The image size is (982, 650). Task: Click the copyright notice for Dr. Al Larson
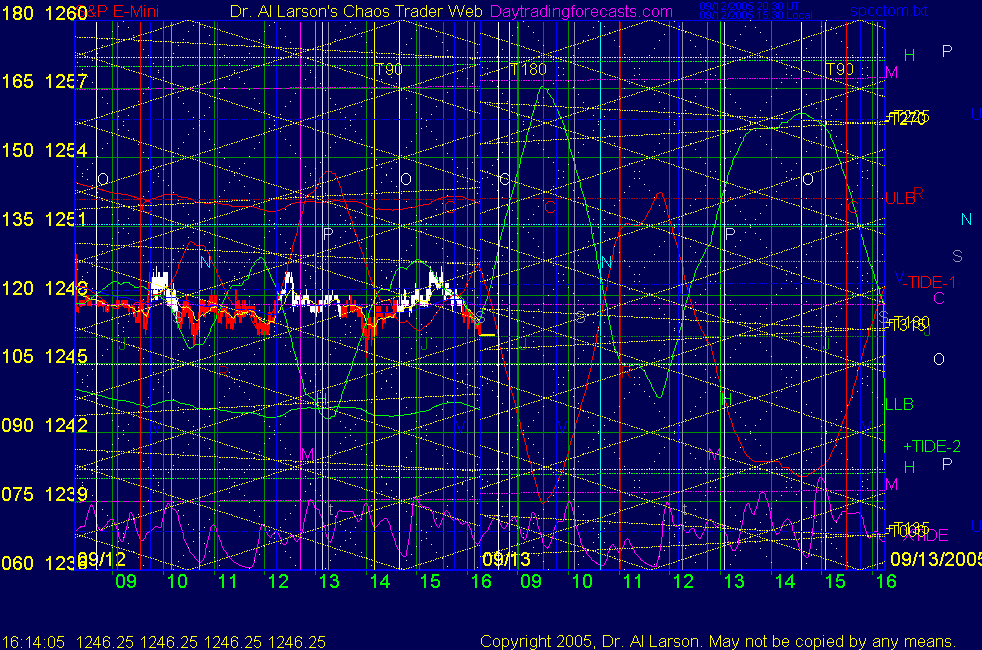pos(718,641)
